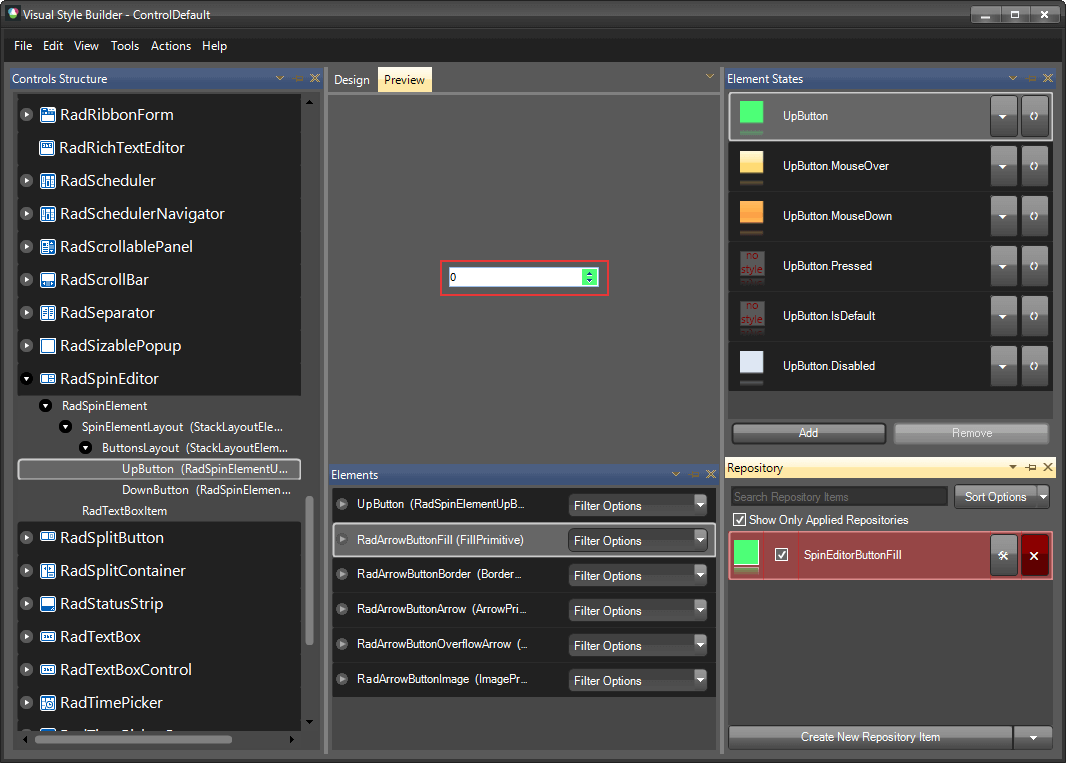The width and height of the screenshot is (1066, 763).
Task: Open dropdown arrow beside Create New Repository Item
Action: 1033,737
